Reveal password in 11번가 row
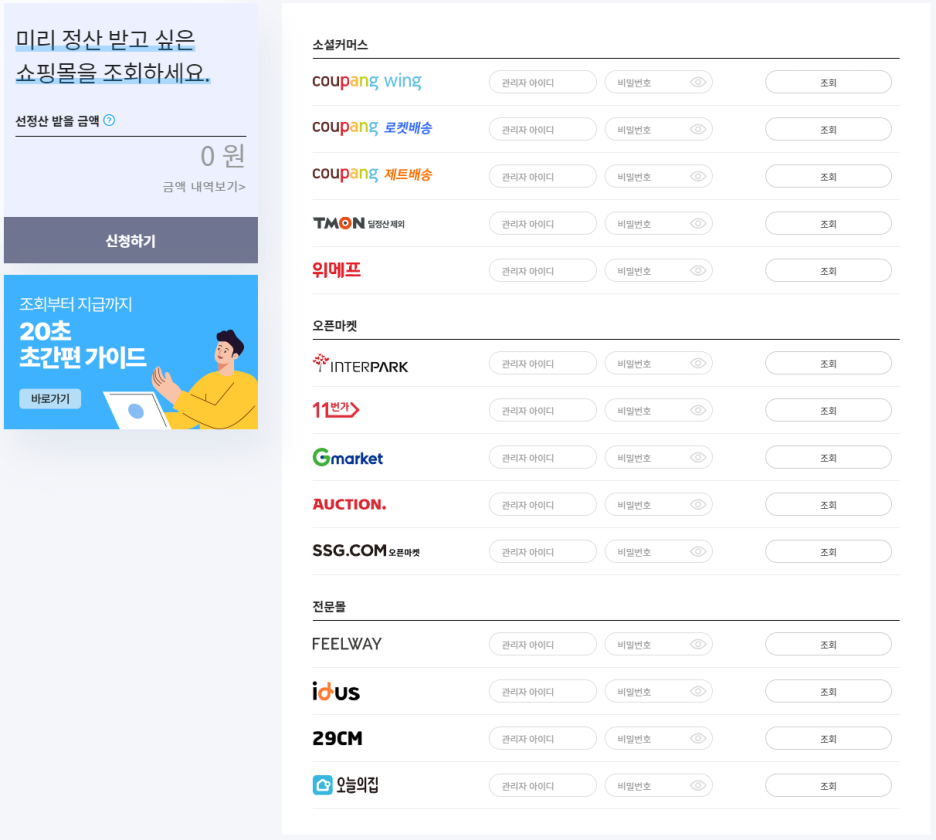The width and height of the screenshot is (936, 840). tap(698, 411)
